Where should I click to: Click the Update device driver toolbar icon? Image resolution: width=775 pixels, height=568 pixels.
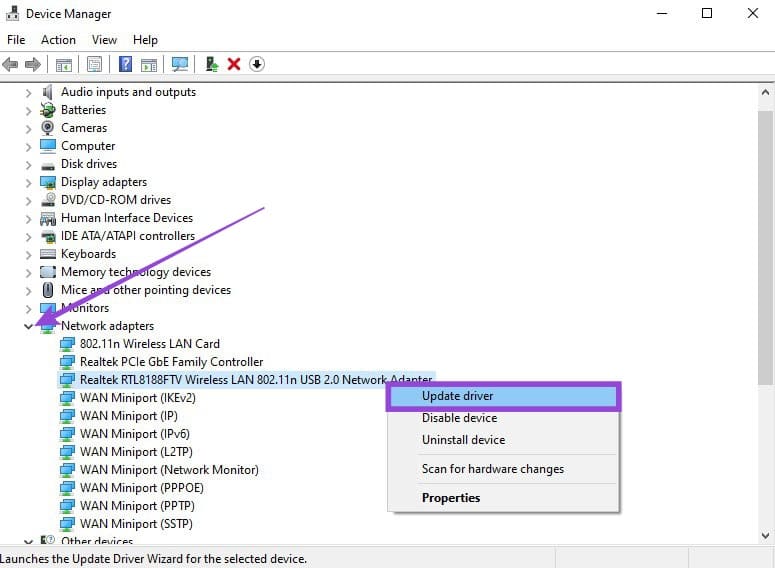(x=212, y=64)
